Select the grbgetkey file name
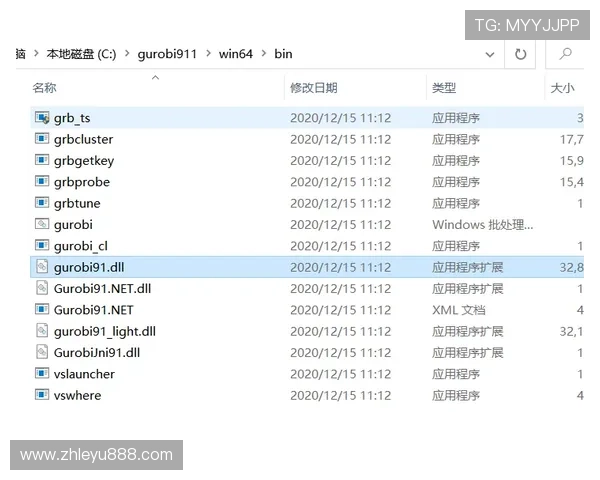The height and width of the screenshot is (480, 600). (x=84, y=161)
